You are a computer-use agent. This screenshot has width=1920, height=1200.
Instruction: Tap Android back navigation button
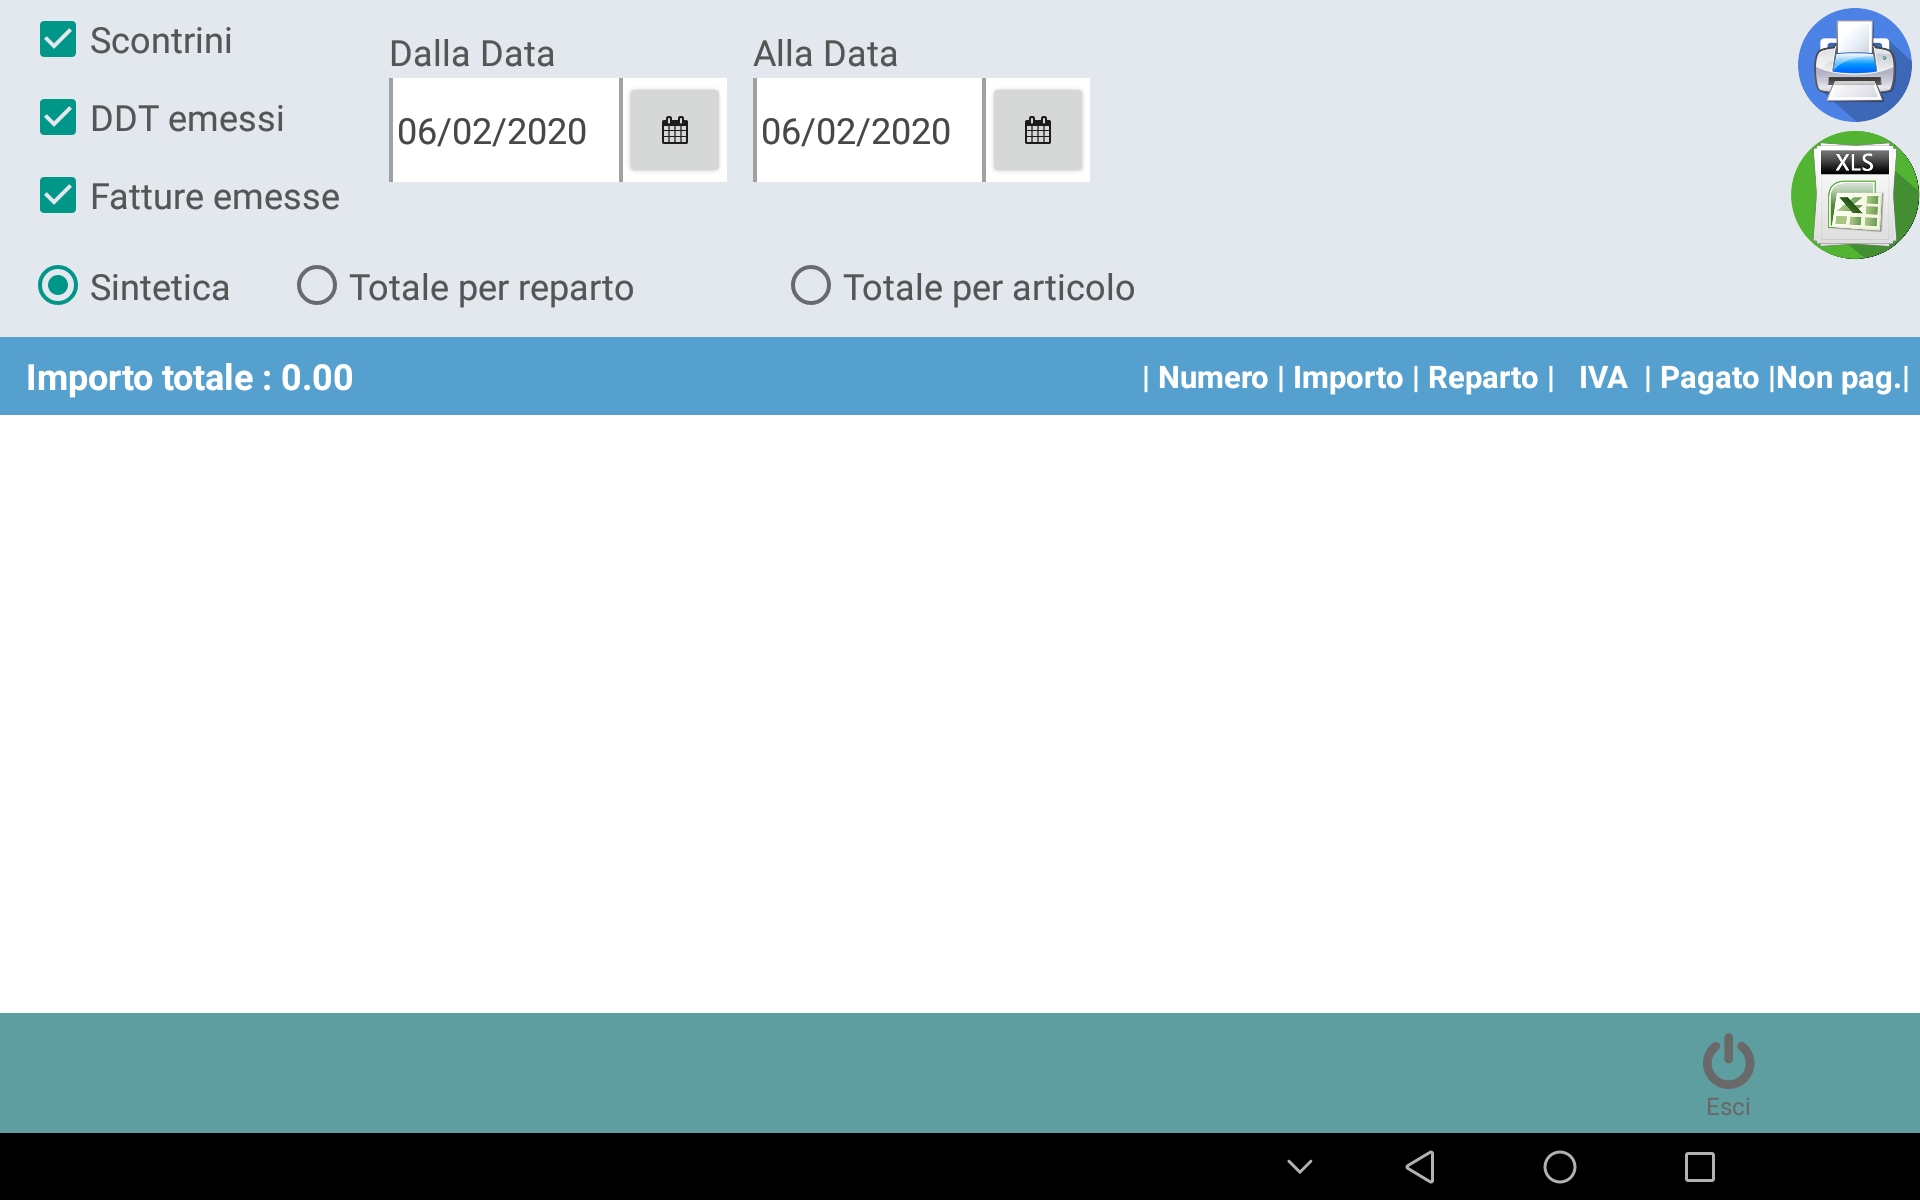point(1420,1167)
